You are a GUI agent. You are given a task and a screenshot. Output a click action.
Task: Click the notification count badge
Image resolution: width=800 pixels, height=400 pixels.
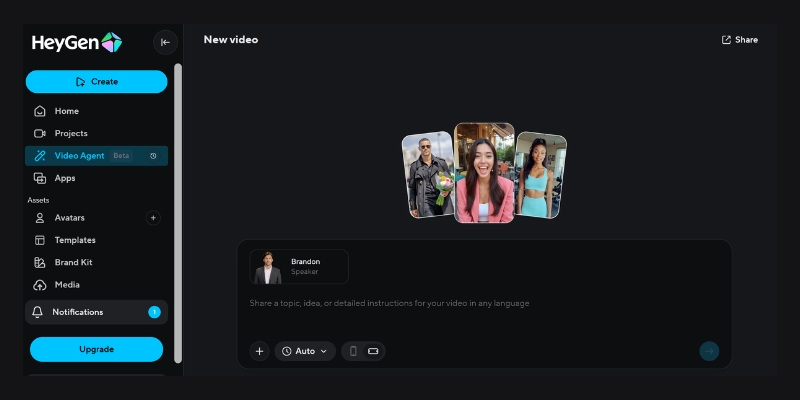coord(154,312)
